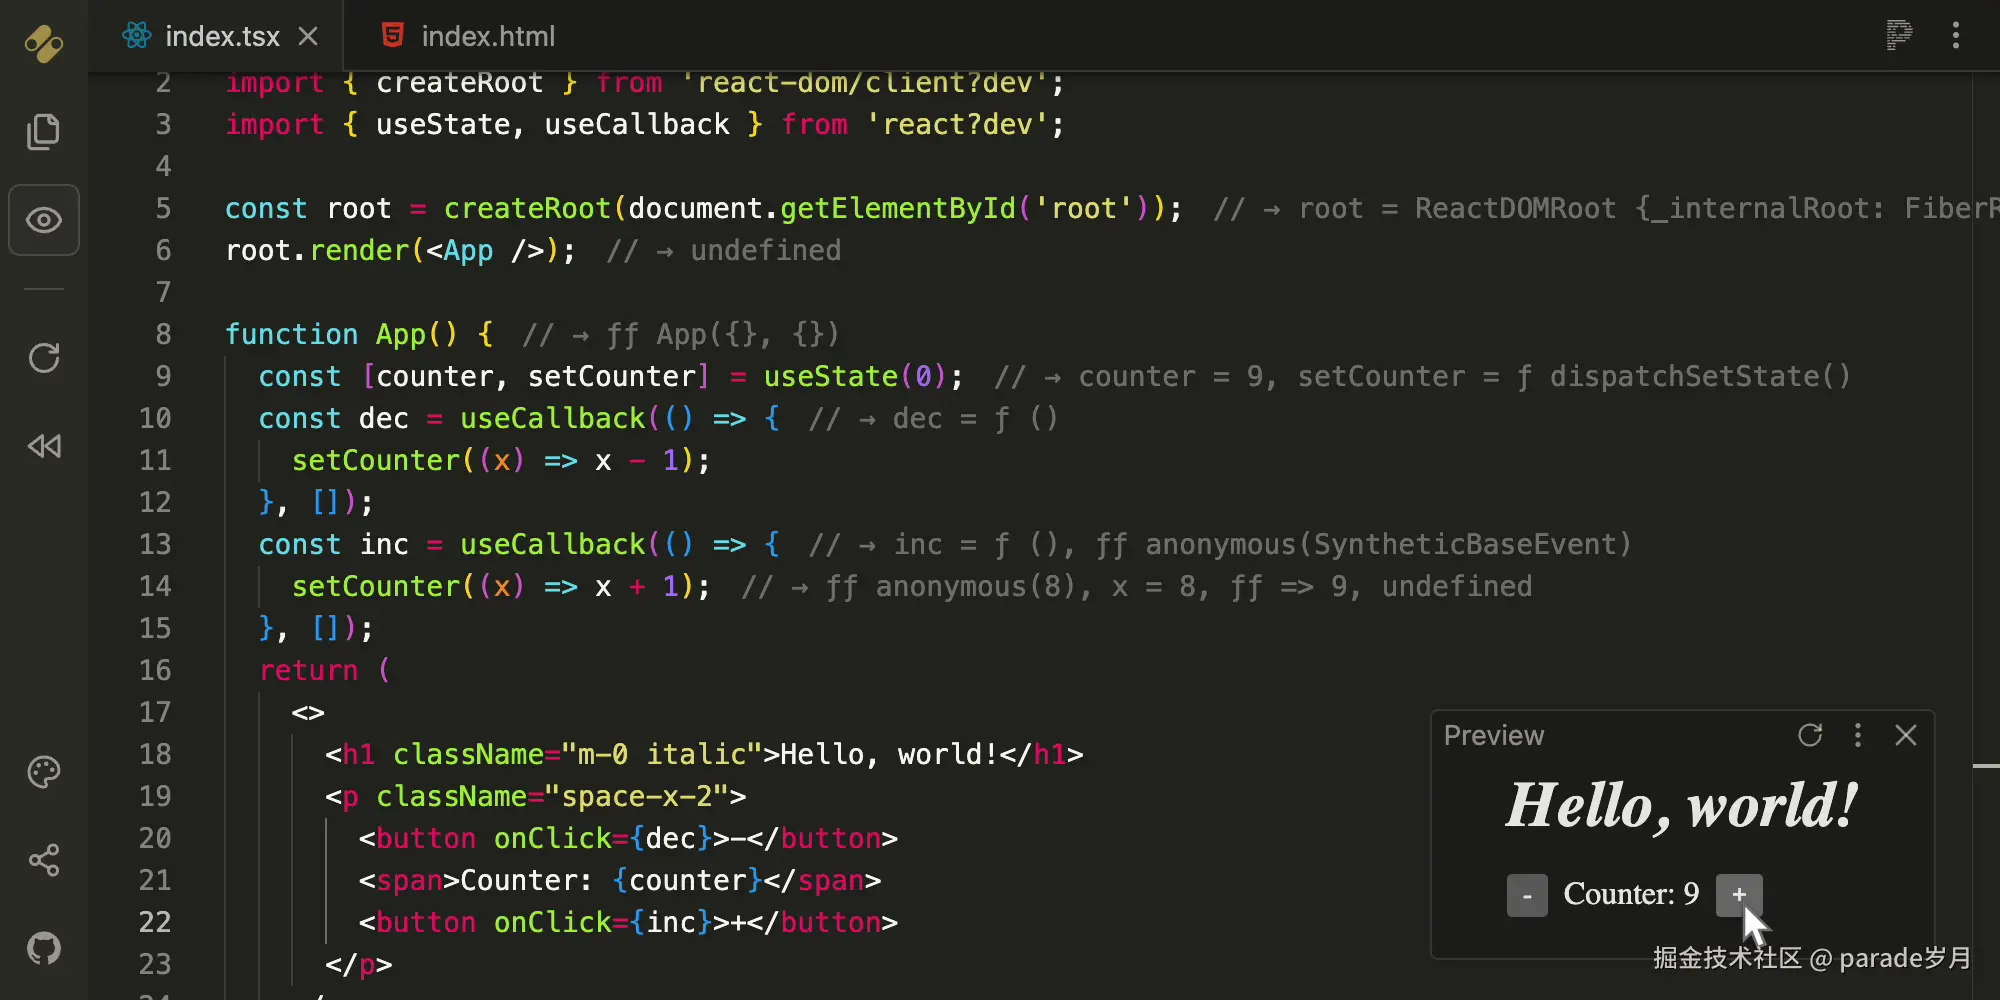Run Prettier formatting on the code

[x=1897, y=35]
